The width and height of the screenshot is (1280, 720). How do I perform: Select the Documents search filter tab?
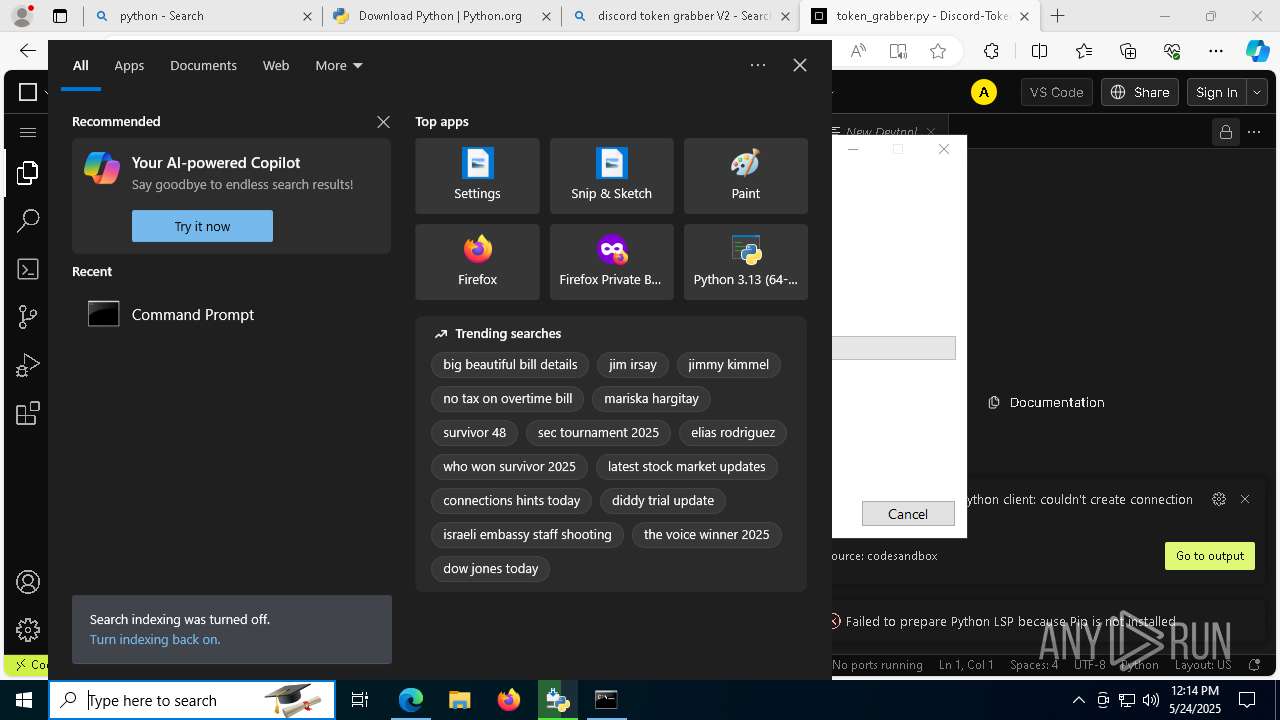[x=203, y=65]
